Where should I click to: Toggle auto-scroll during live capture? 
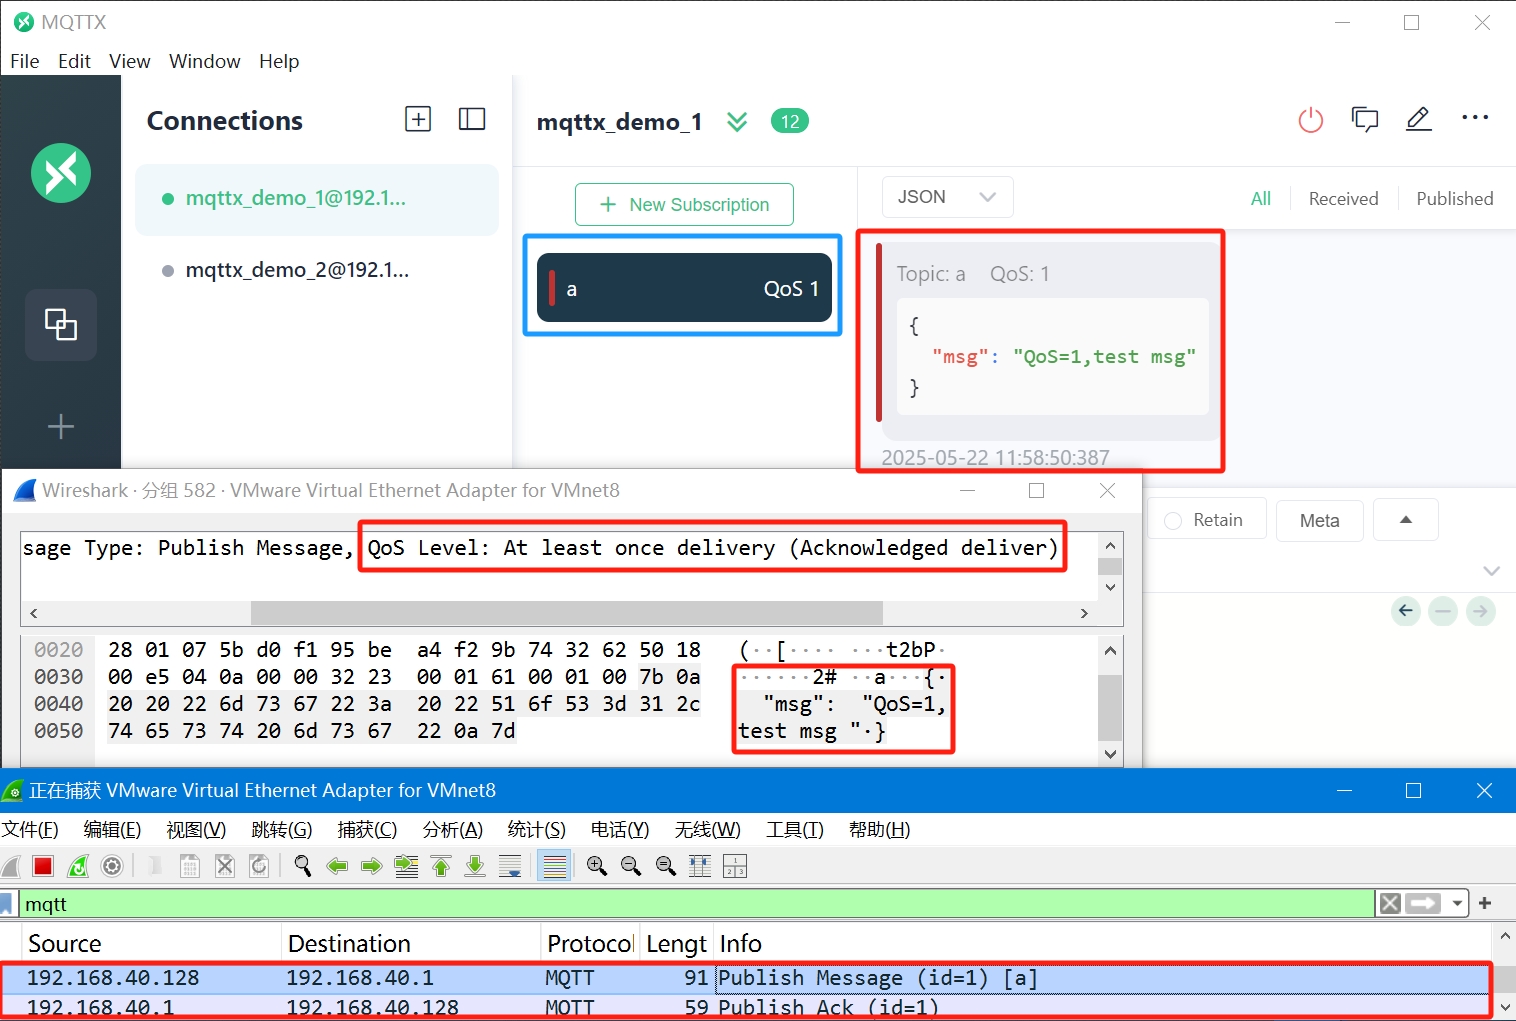pos(510,866)
